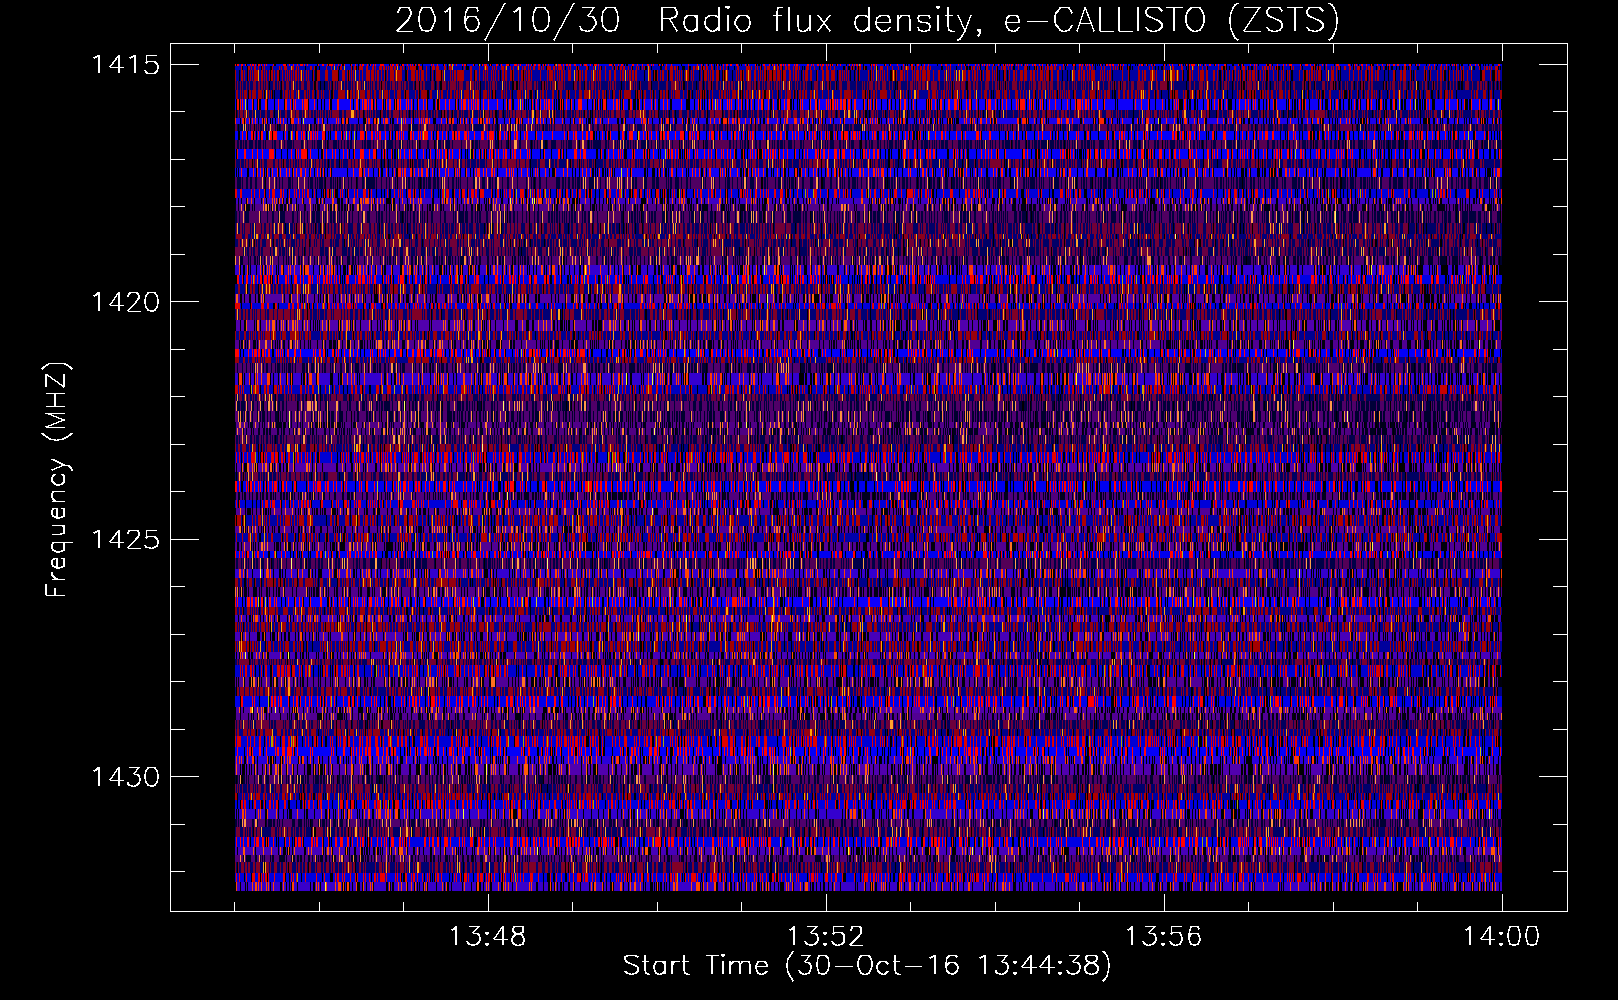
Task: Click the 1420 frequency axis label
Action: [x=125, y=302]
